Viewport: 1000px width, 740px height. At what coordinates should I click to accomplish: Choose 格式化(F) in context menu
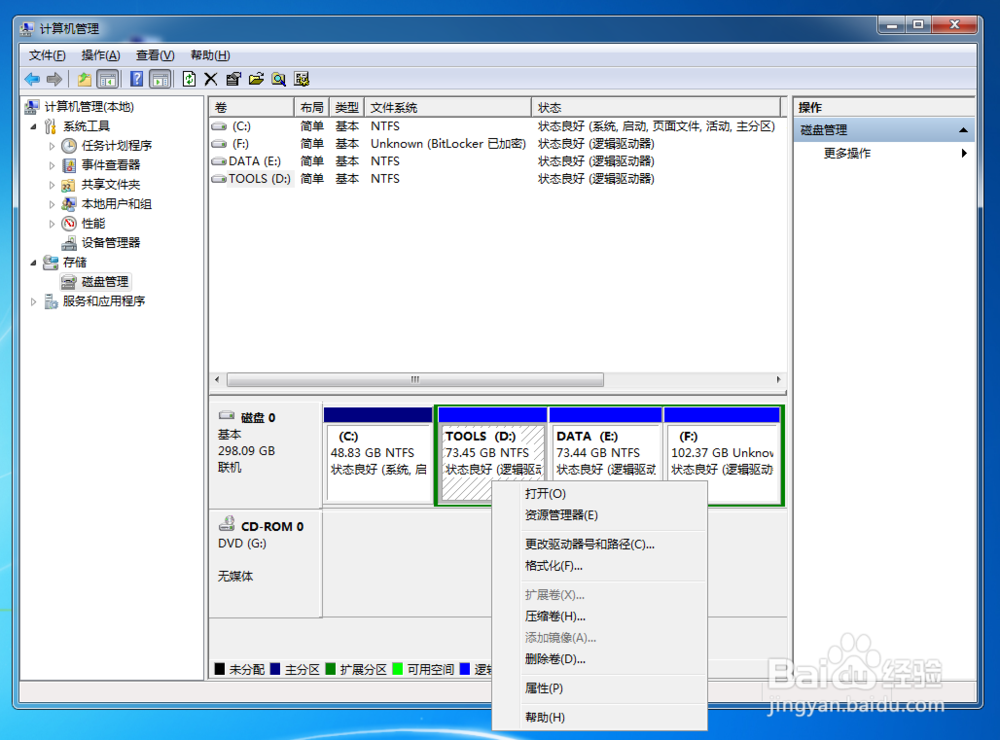pyautogui.click(x=599, y=566)
